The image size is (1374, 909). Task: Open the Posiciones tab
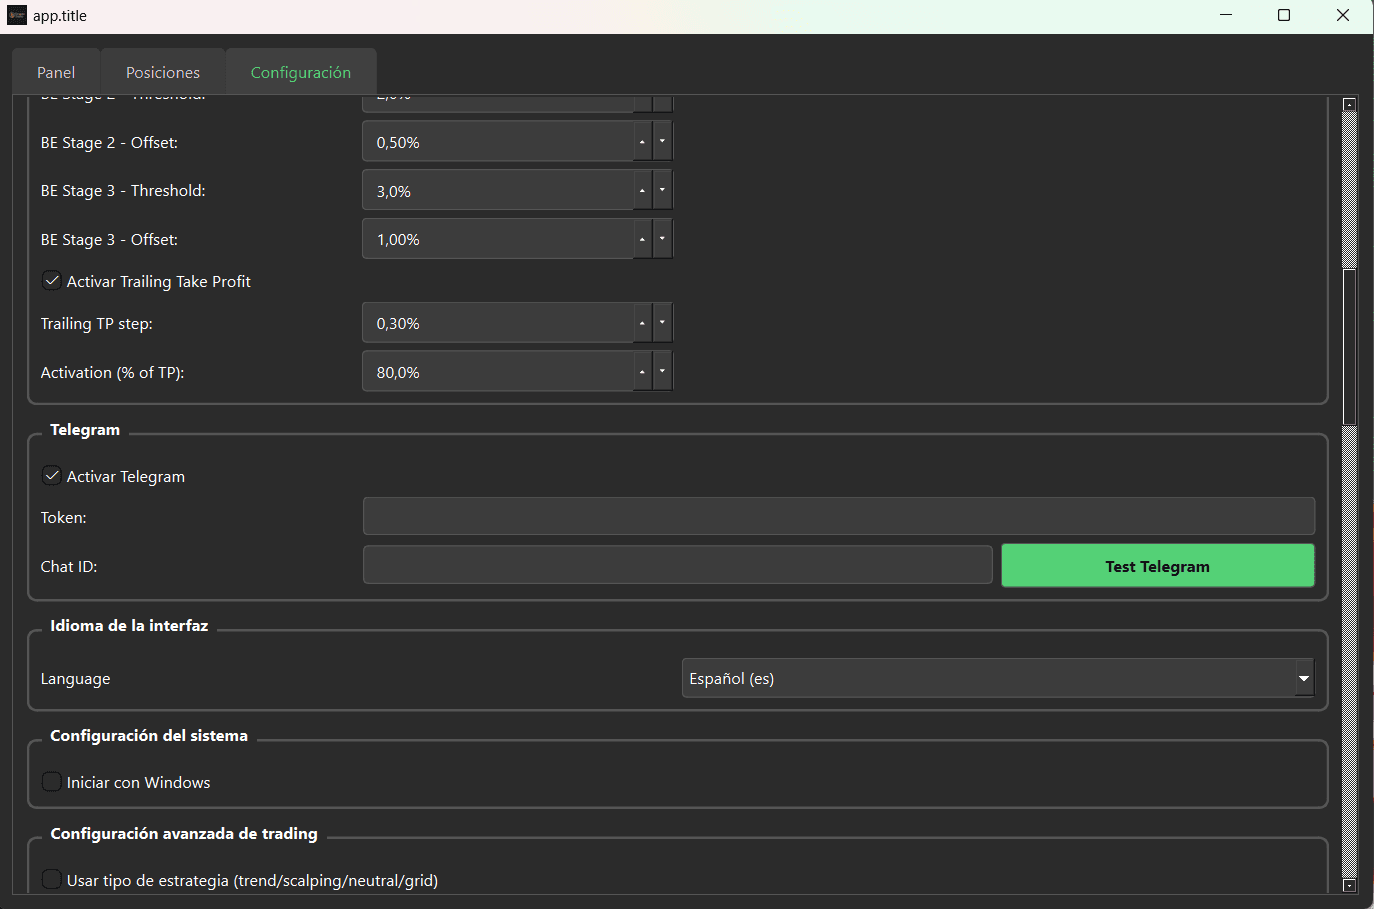[x=163, y=72]
